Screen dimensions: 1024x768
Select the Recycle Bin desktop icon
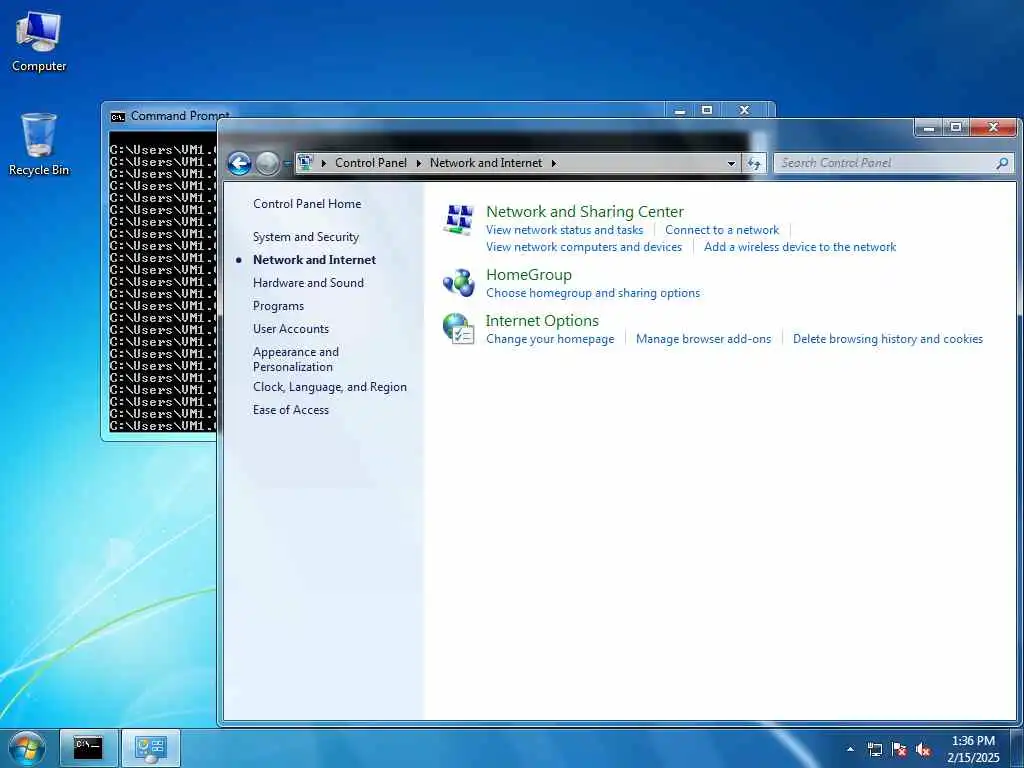click(39, 145)
